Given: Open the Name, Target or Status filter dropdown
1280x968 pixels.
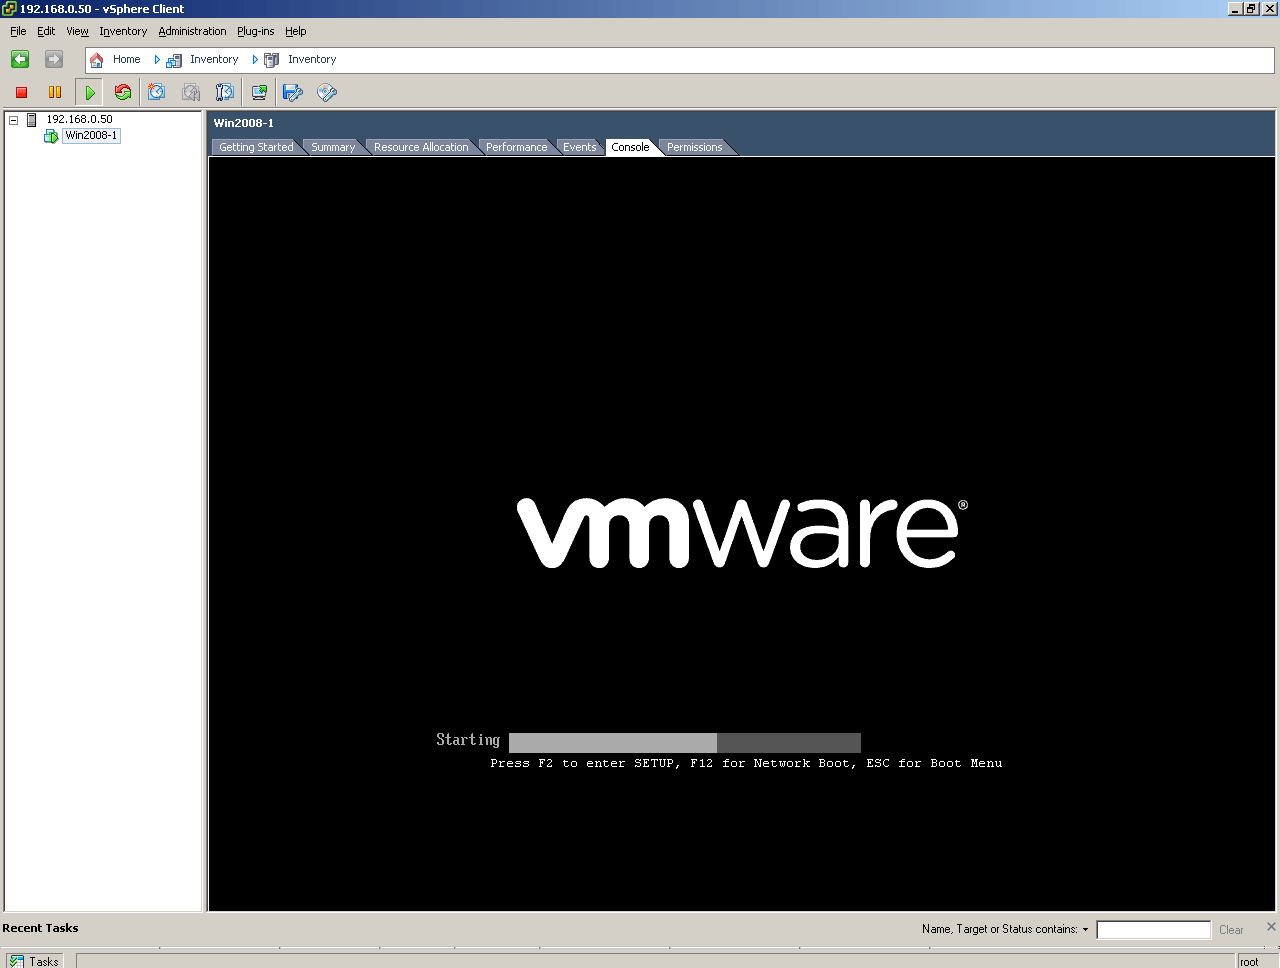Looking at the screenshot, I should point(1085,930).
